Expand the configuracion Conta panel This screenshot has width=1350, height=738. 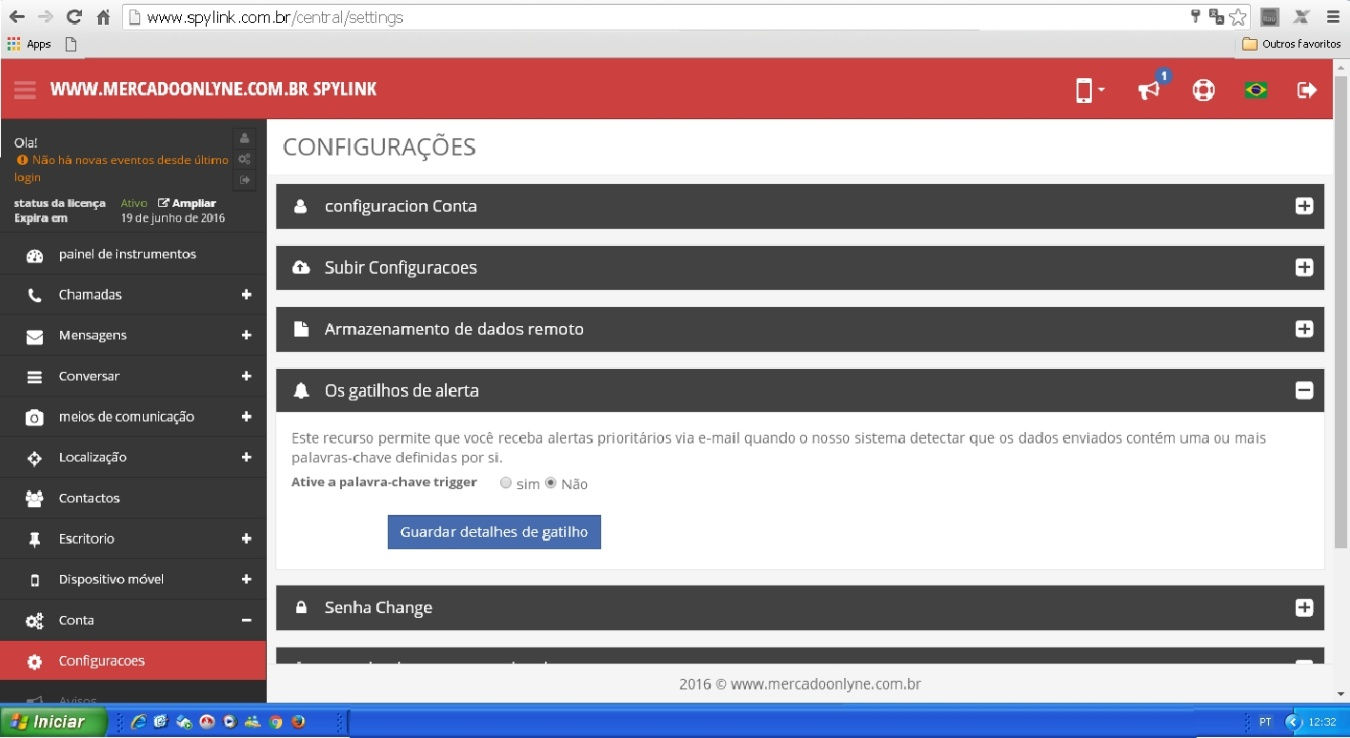1304,206
